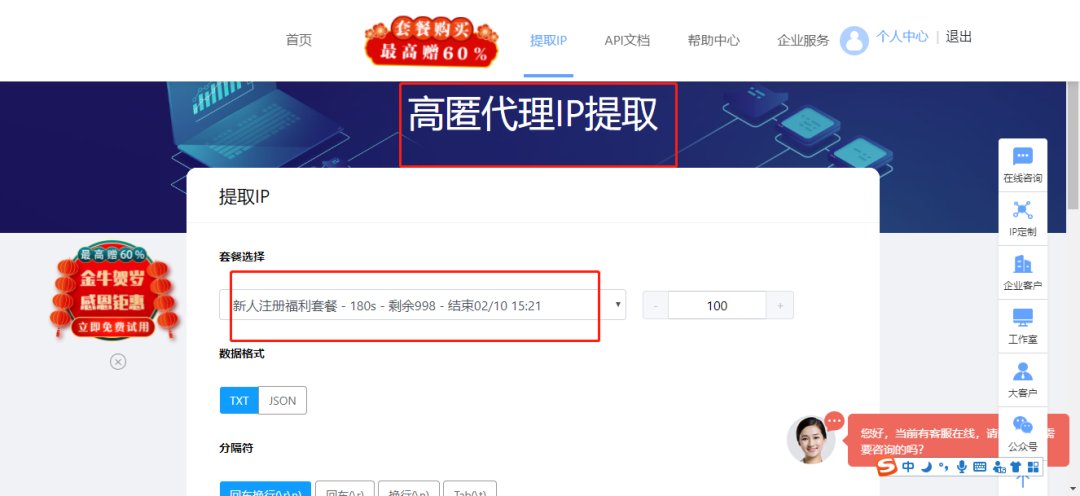1080x496 pixels.
Task: Select the Tab(\t) separator option
Action: pyautogui.click(x=470, y=488)
